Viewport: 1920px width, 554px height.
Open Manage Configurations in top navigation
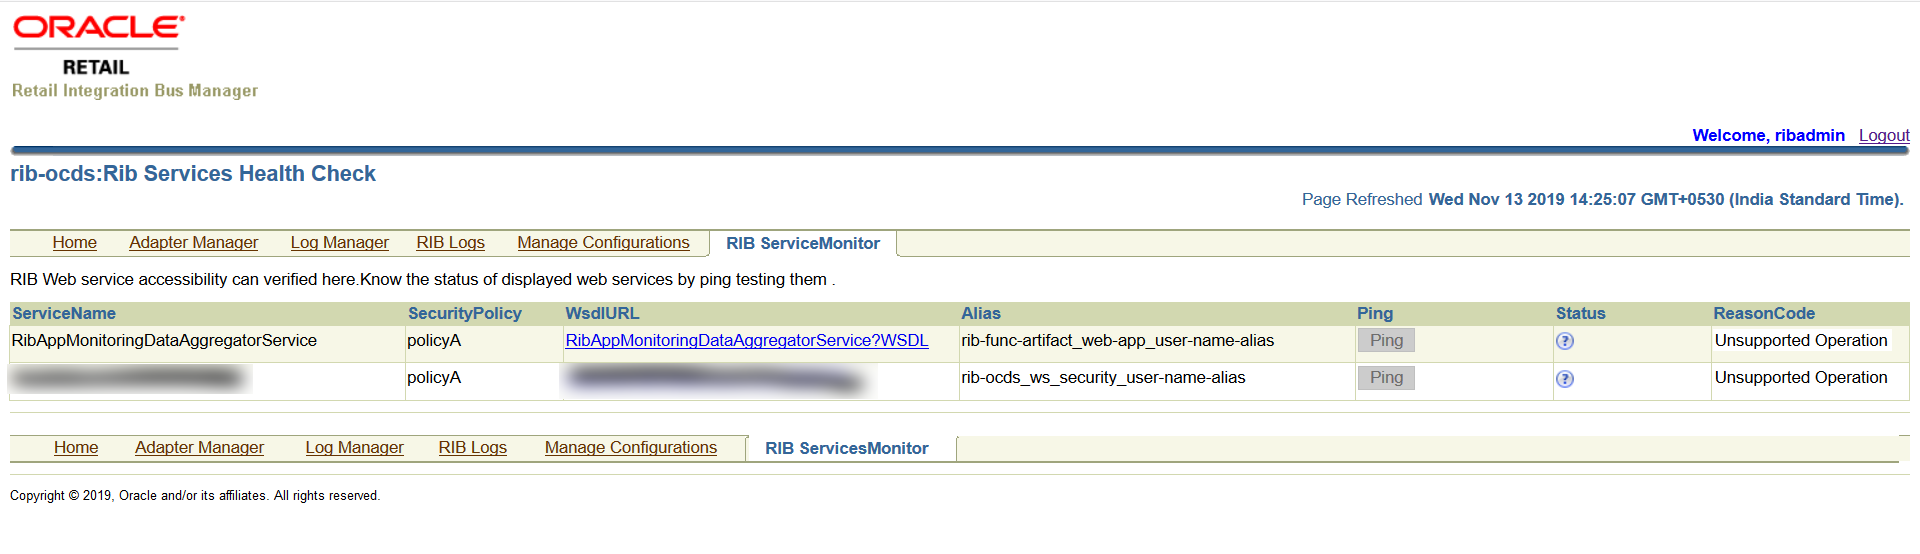(x=603, y=243)
